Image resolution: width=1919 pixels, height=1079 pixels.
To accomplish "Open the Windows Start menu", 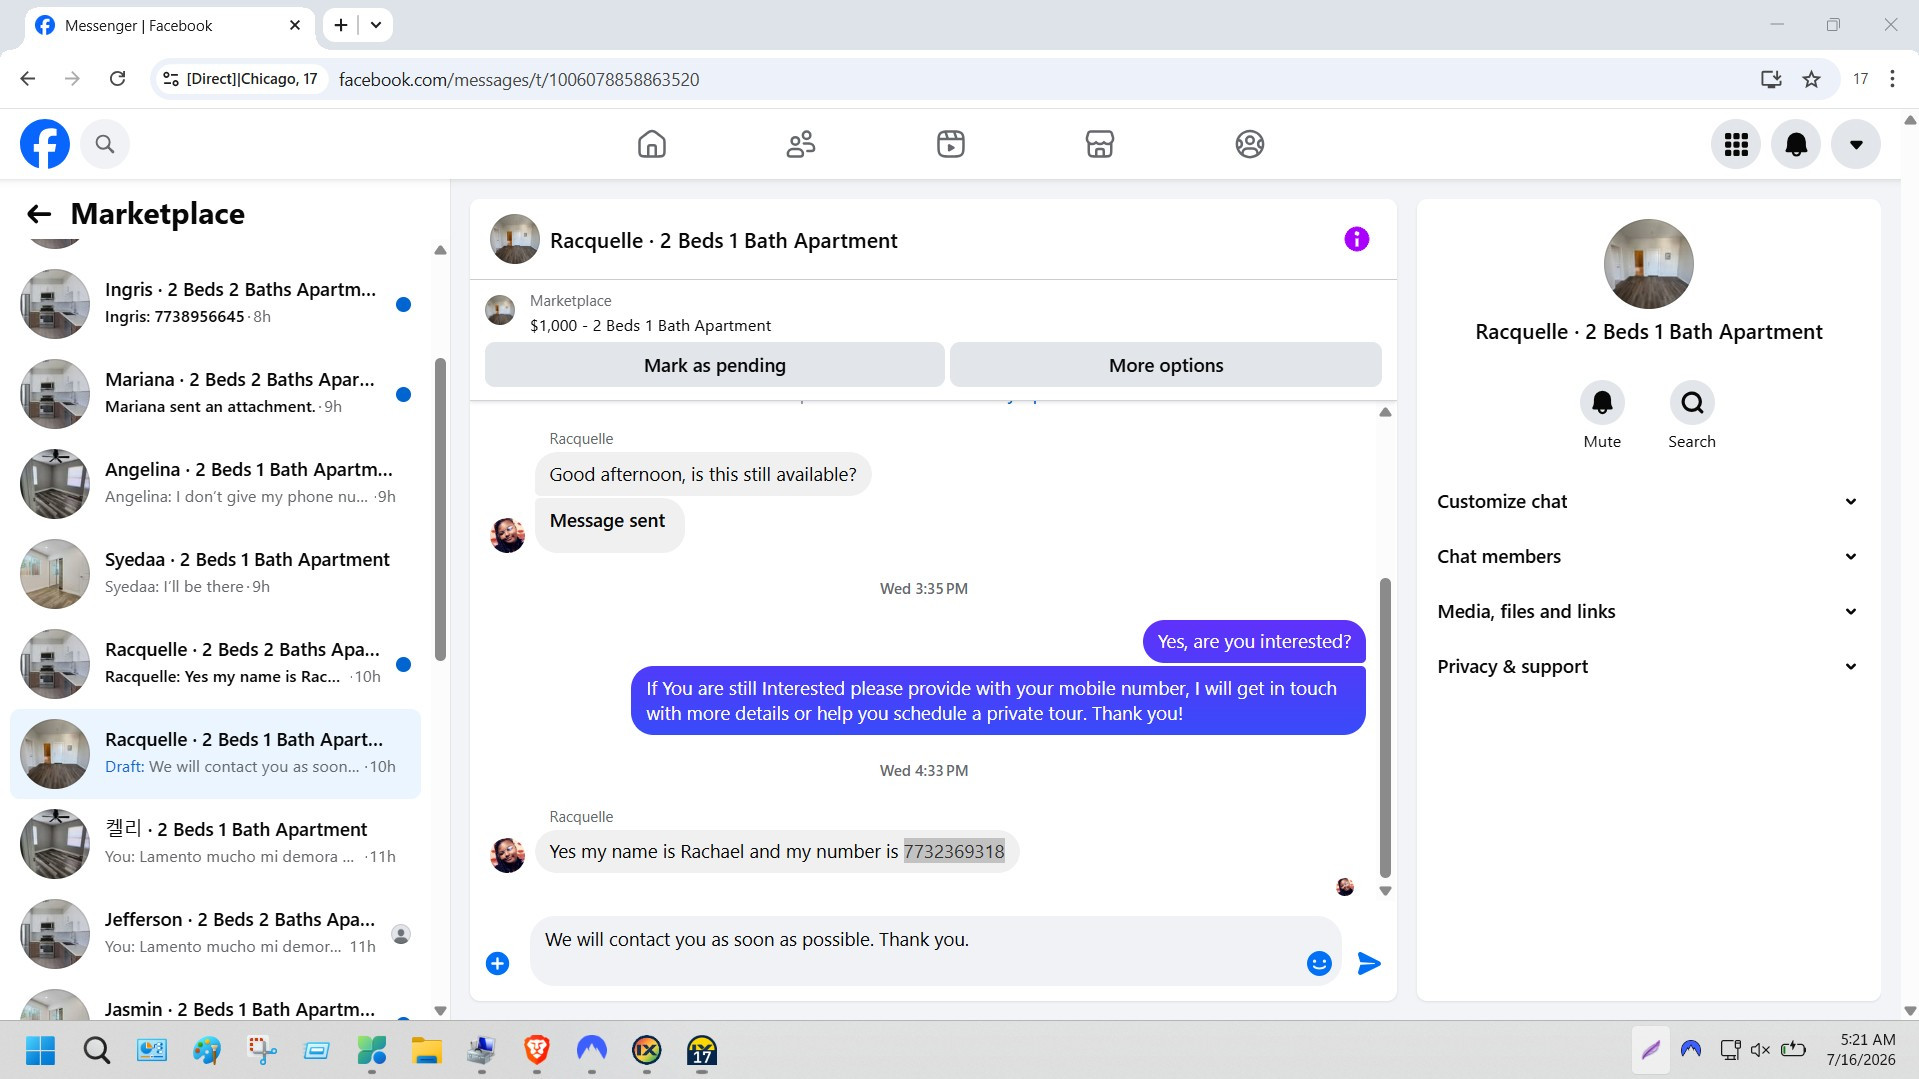I will coord(40,1050).
